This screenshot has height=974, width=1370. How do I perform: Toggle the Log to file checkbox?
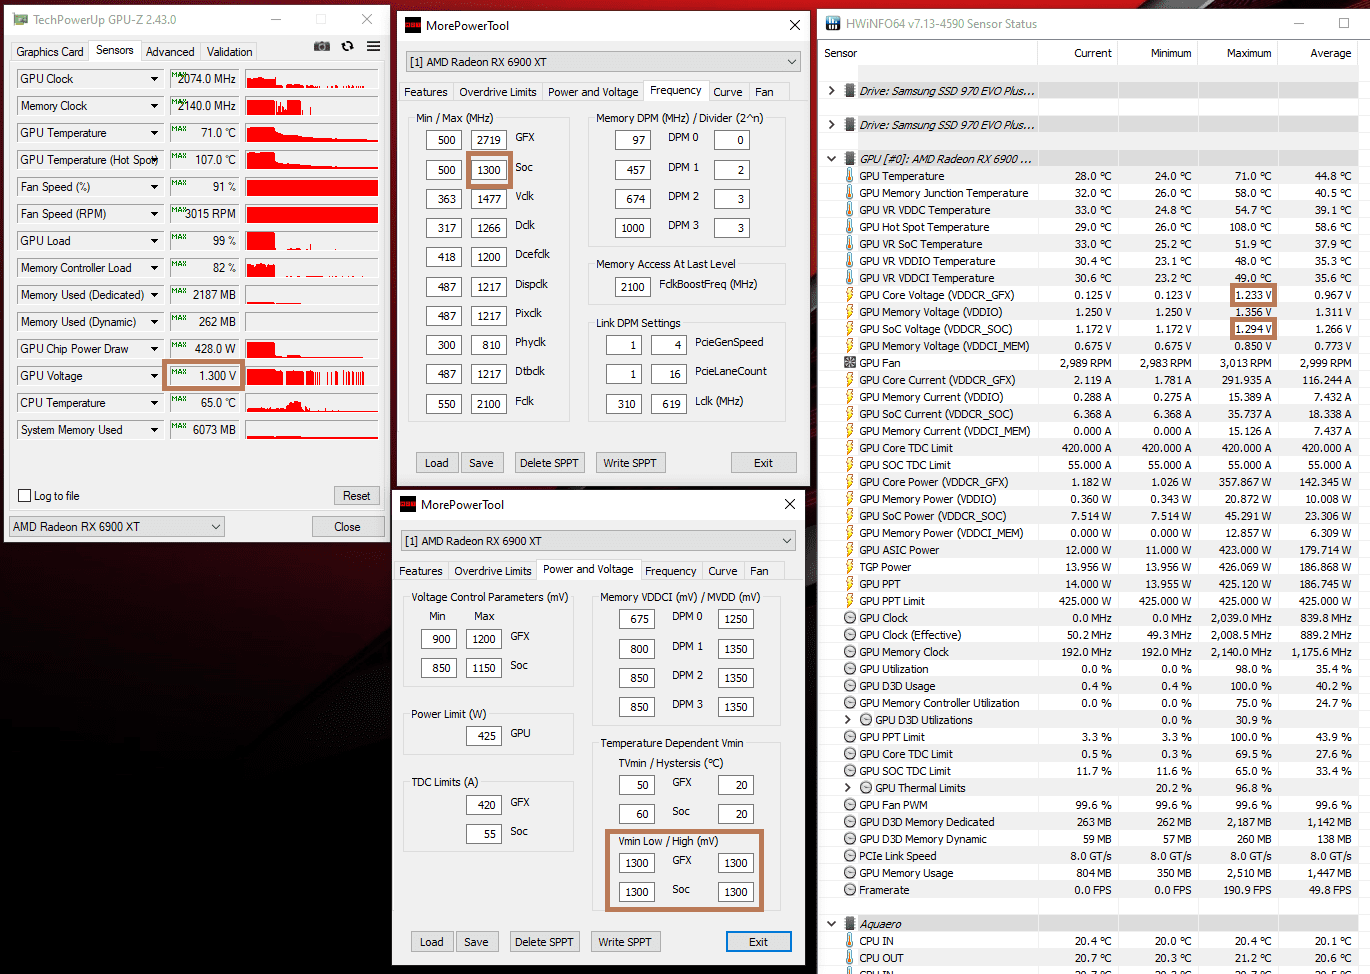click(25, 496)
